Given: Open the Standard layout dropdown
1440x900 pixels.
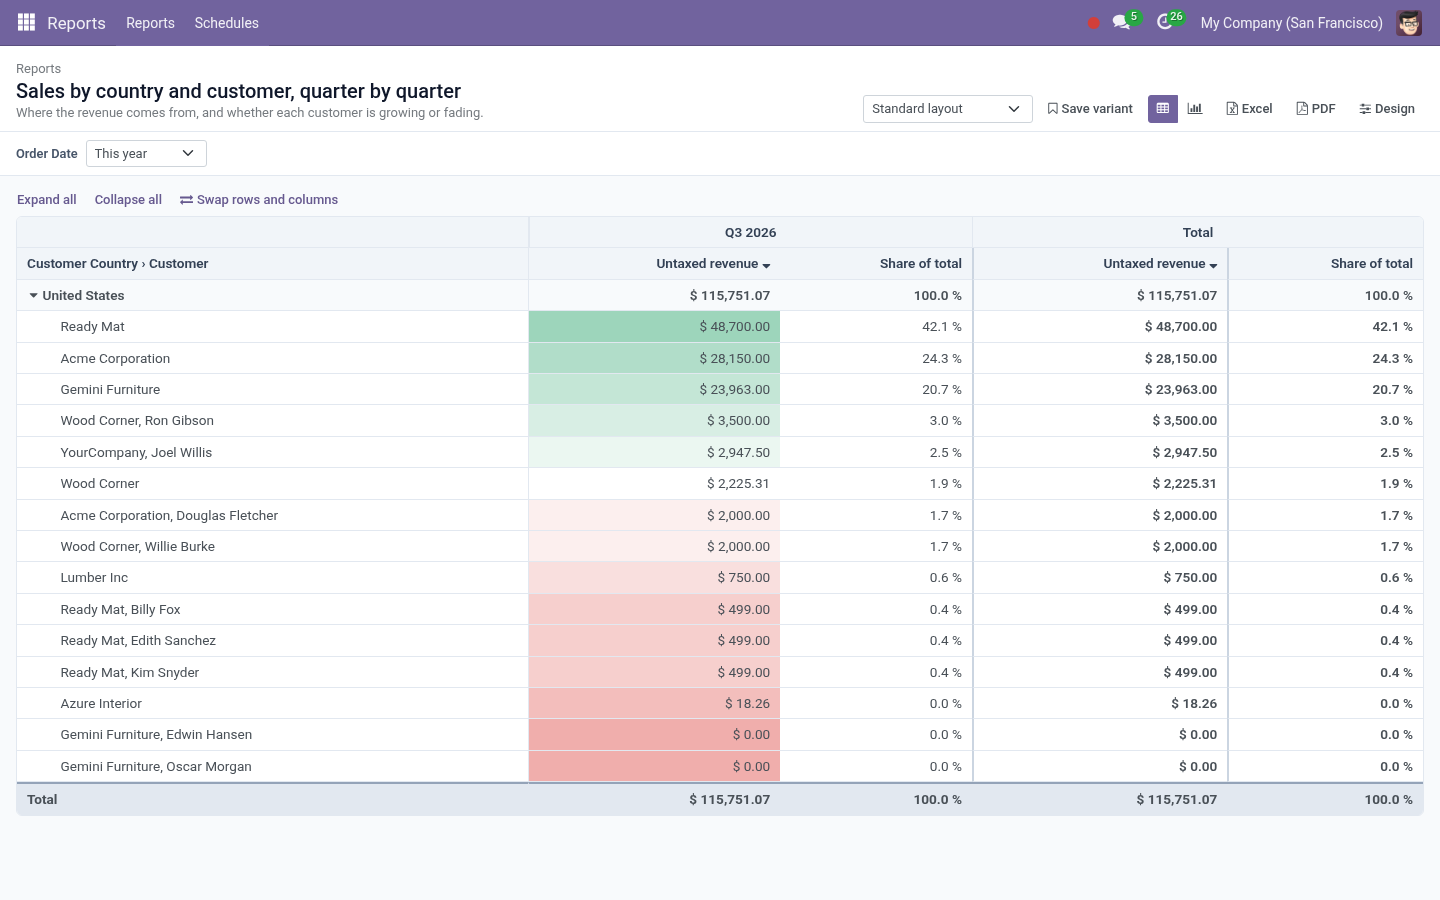Looking at the screenshot, I should (947, 108).
